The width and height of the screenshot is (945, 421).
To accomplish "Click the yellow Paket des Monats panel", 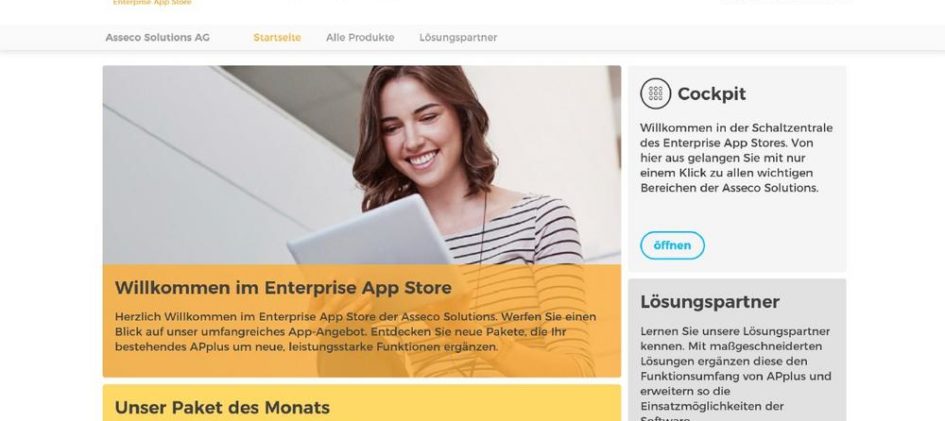I will [362, 403].
